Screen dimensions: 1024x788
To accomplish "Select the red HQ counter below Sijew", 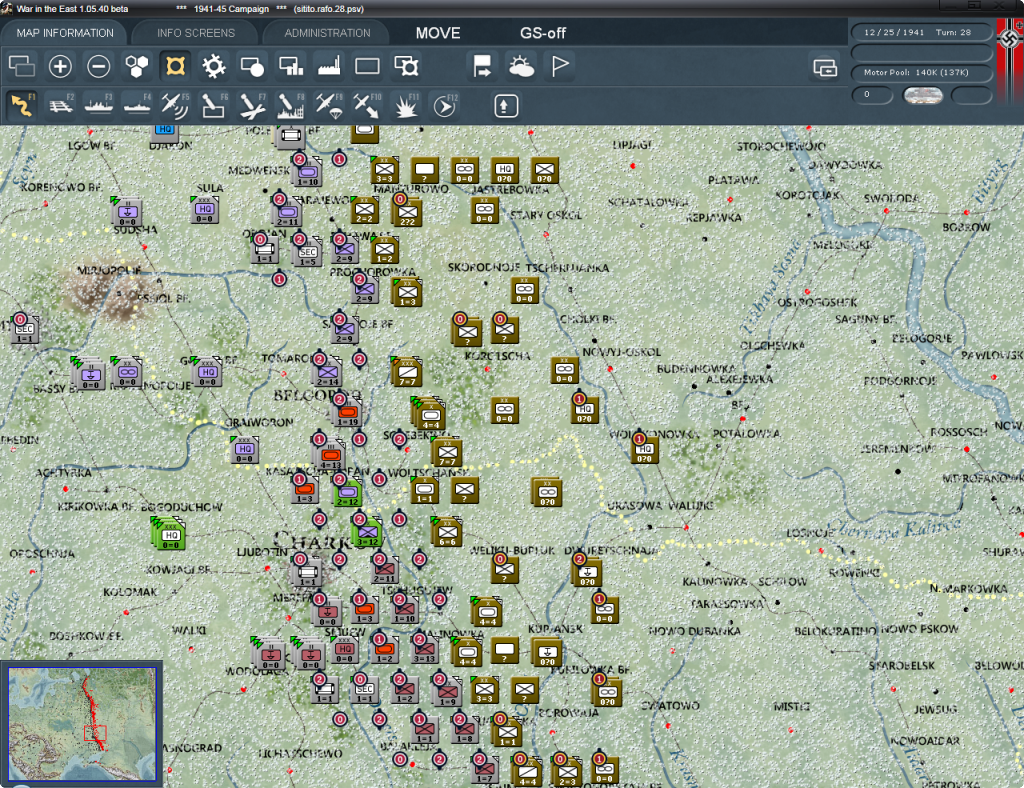I will tap(345, 650).
